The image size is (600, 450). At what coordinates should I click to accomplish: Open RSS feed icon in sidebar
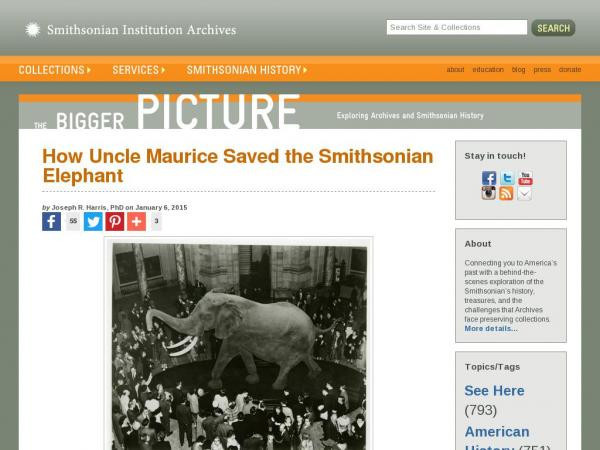pos(506,193)
